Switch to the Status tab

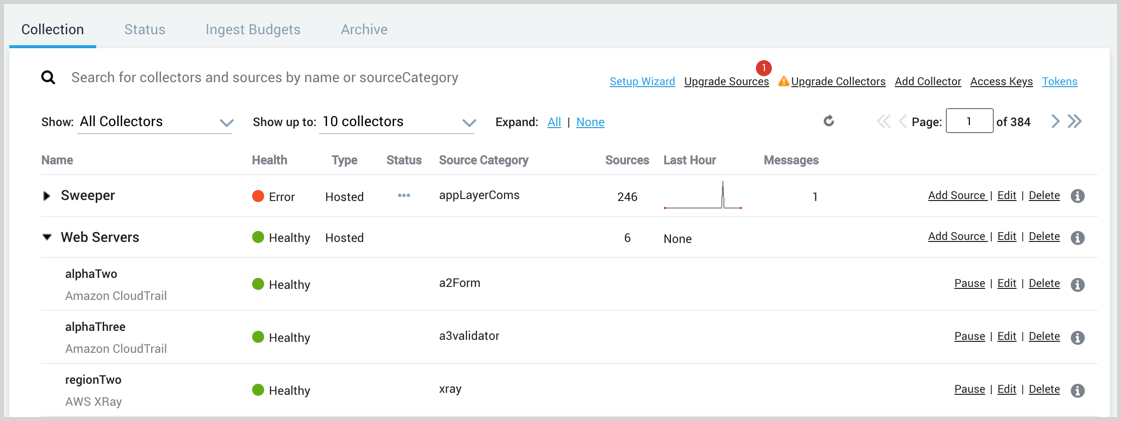point(145,30)
